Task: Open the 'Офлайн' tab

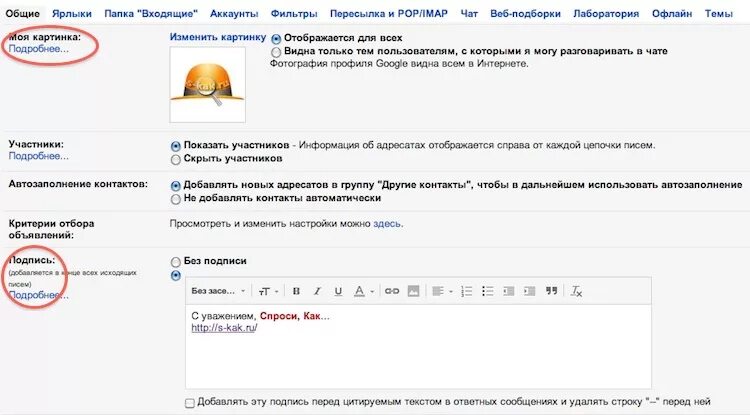Action: pyautogui.click(x=672, y=13)
